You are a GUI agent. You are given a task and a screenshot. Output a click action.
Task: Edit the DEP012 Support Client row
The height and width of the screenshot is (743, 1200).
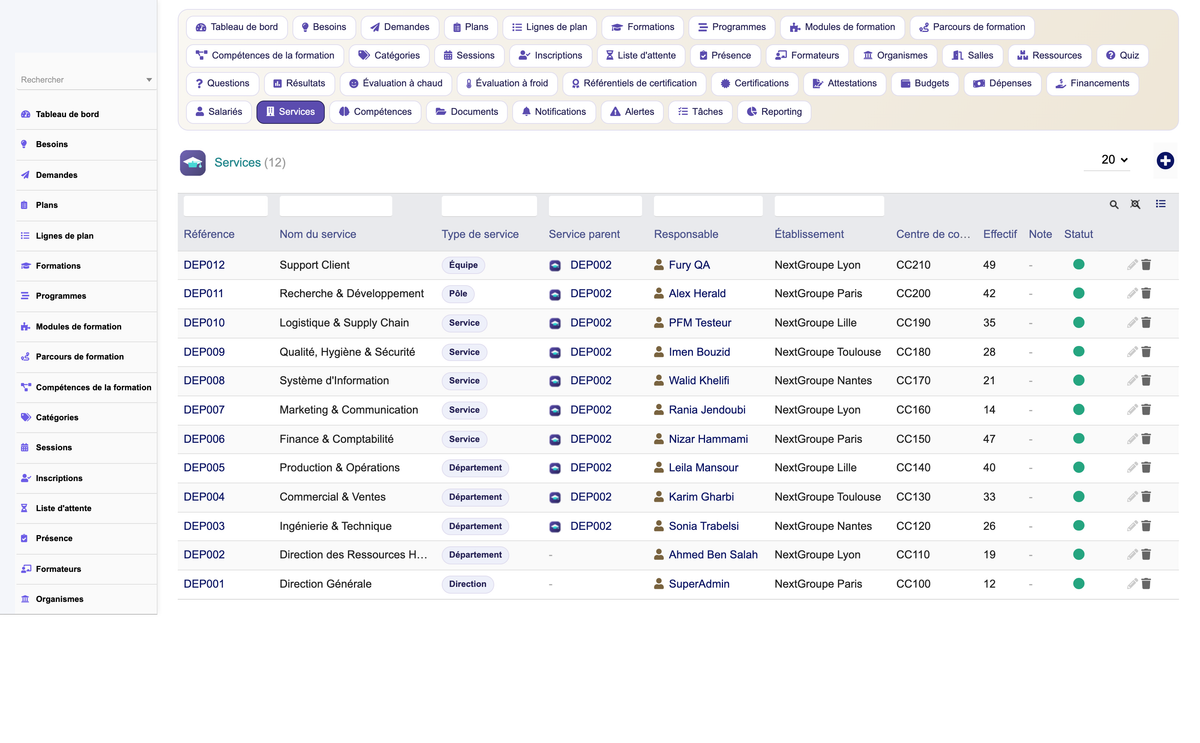pyautogui.click(x=1132, y=265)
